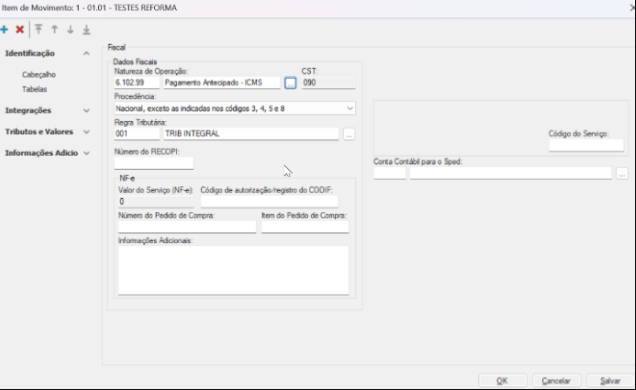Click the Item do Pedido de Compra field

[x=305, y=227]
